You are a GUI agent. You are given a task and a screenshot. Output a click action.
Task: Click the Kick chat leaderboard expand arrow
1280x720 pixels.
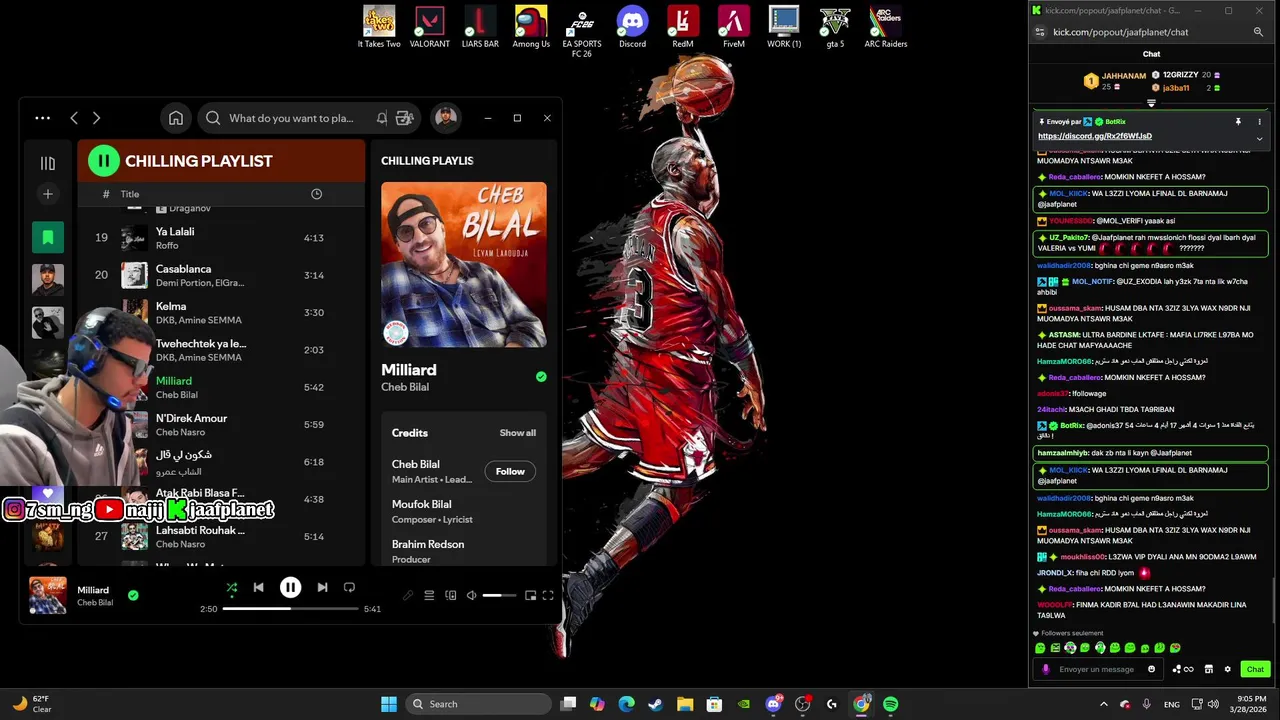click(1151, 103)
